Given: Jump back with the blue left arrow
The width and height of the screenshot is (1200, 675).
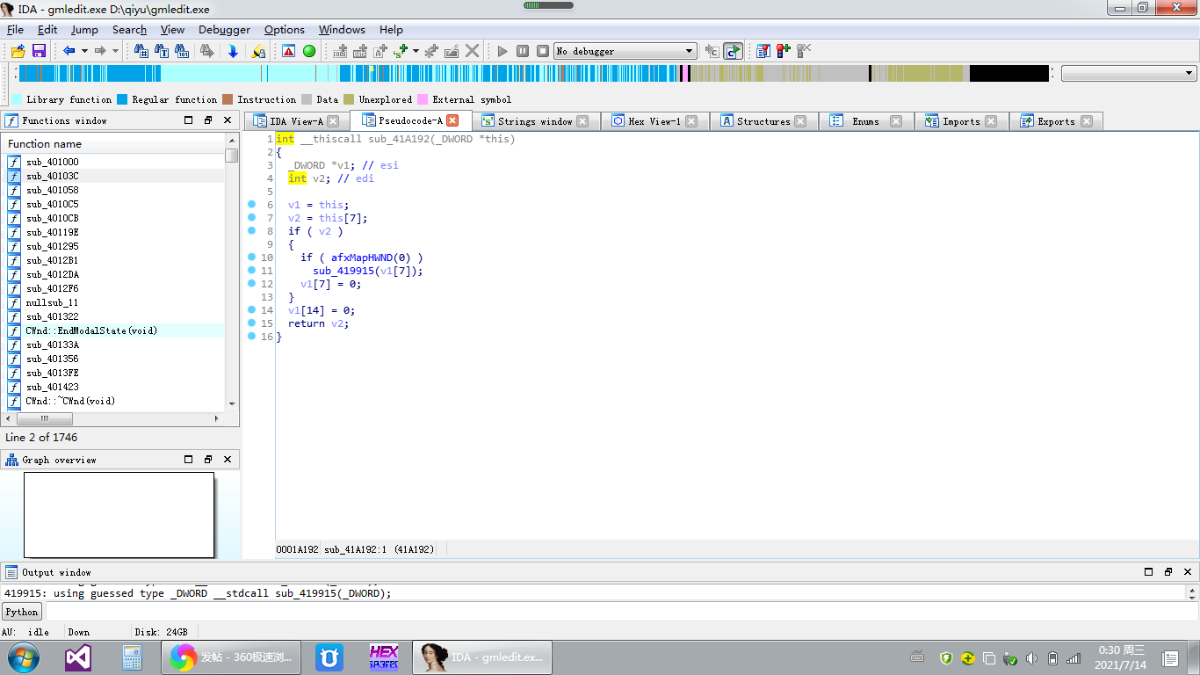Looking at the screenshot, I should [68, 51].
